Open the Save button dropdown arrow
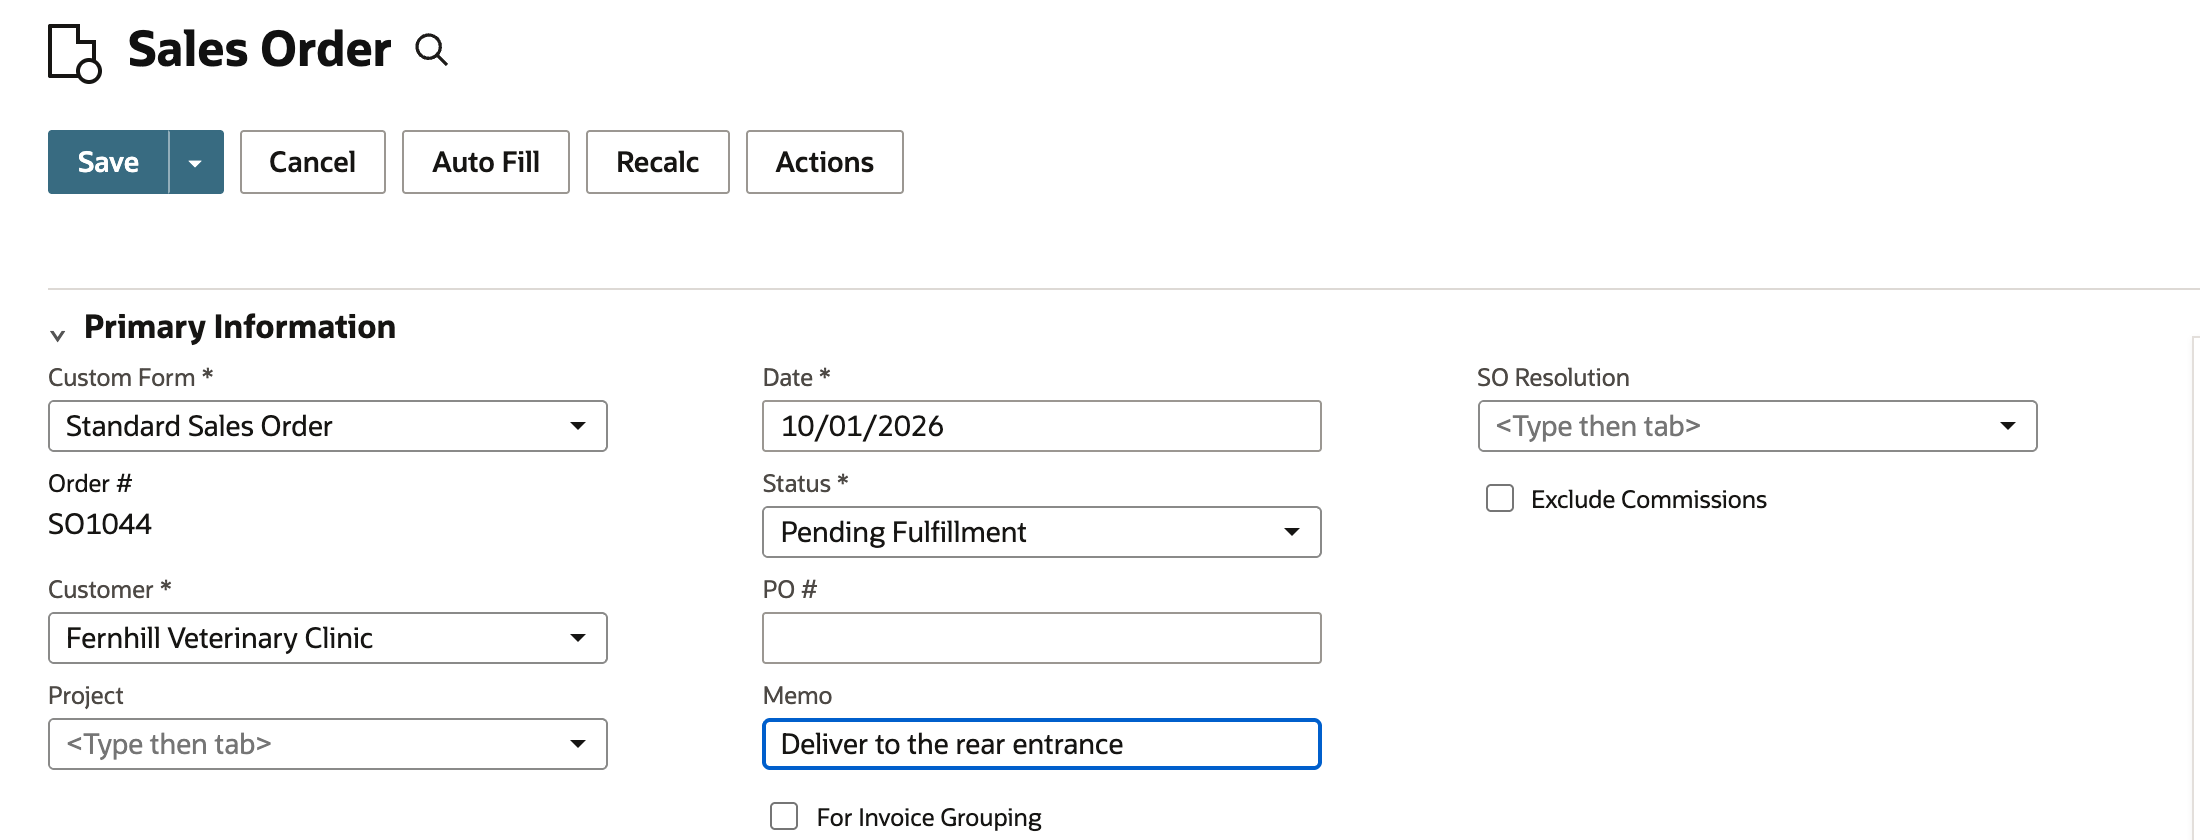 196,162
